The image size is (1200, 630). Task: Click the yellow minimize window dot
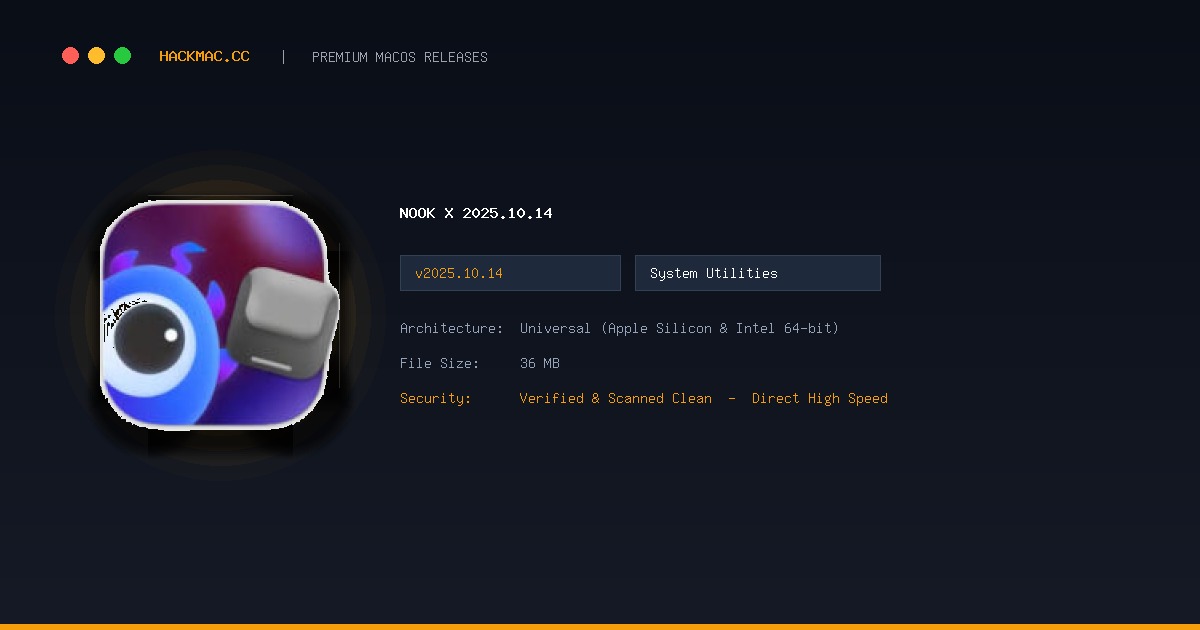tap(96, 56)
